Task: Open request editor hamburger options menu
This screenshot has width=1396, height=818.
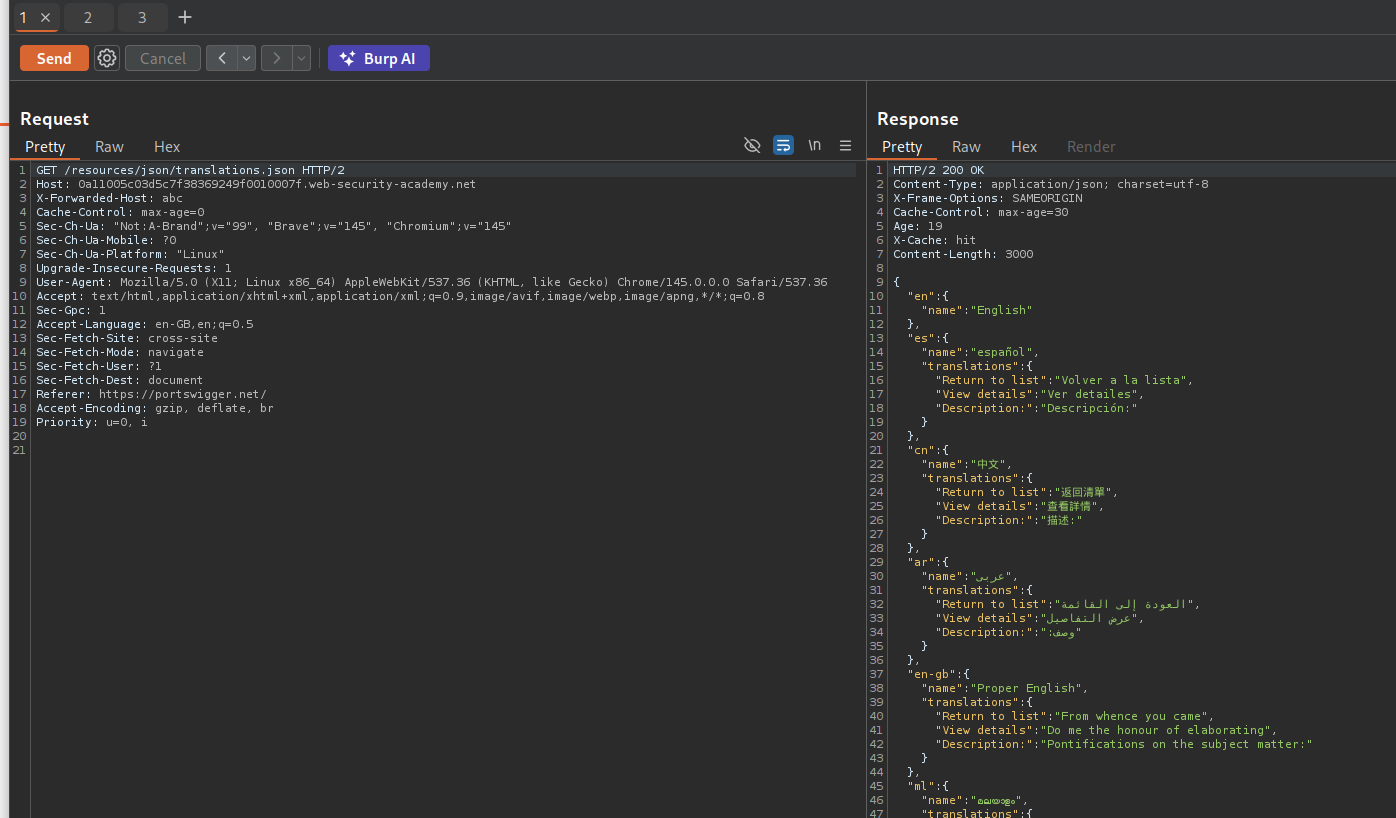Action: (845, 146)
